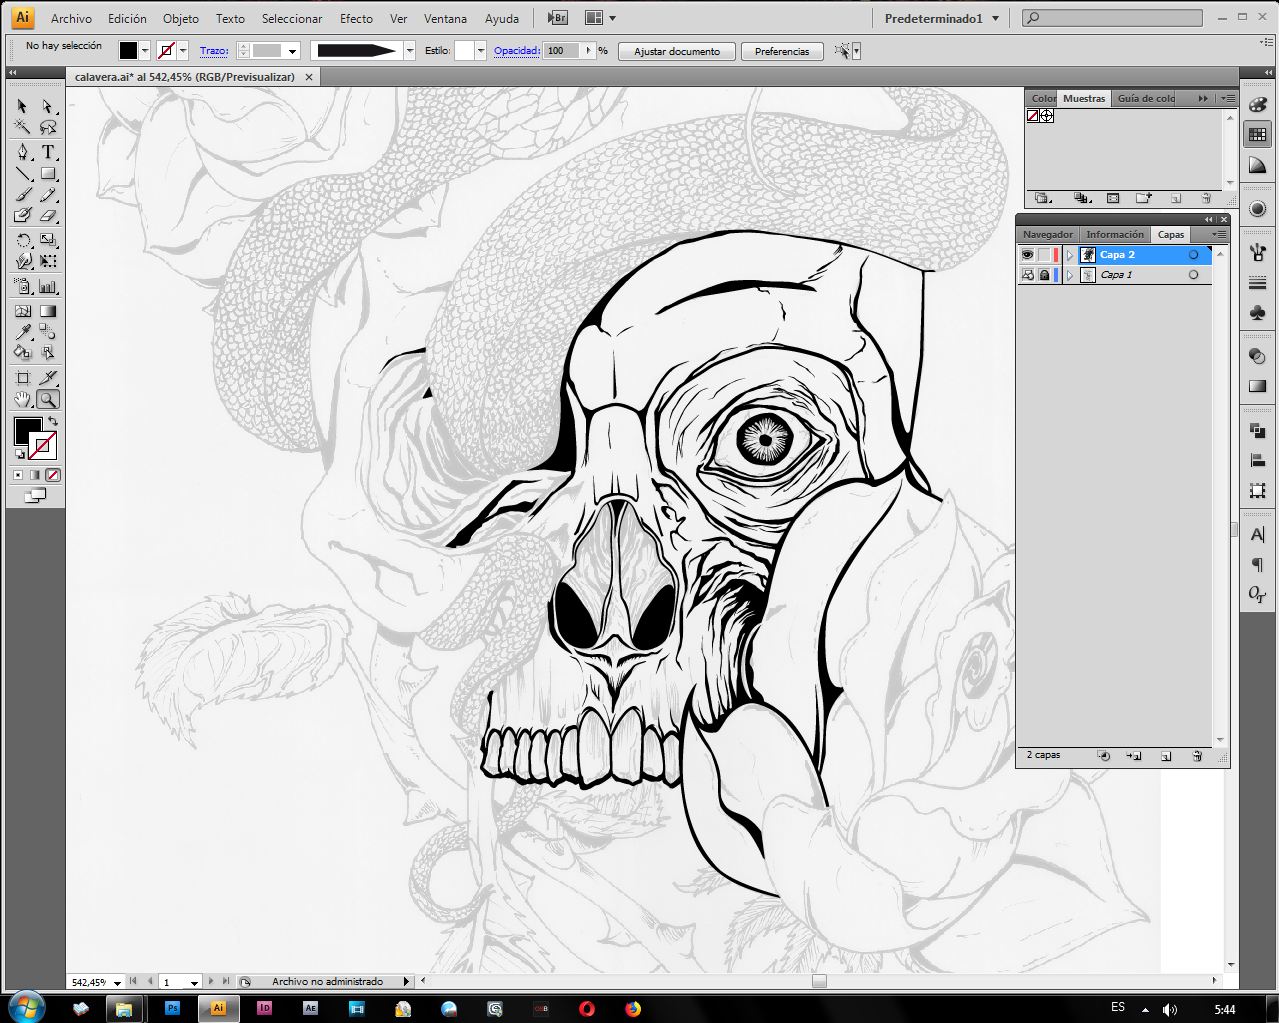This screenshot has width=1279, height=1023.
Task: Toggle the visibility of Capa 1
Action: coord(1027,275)
